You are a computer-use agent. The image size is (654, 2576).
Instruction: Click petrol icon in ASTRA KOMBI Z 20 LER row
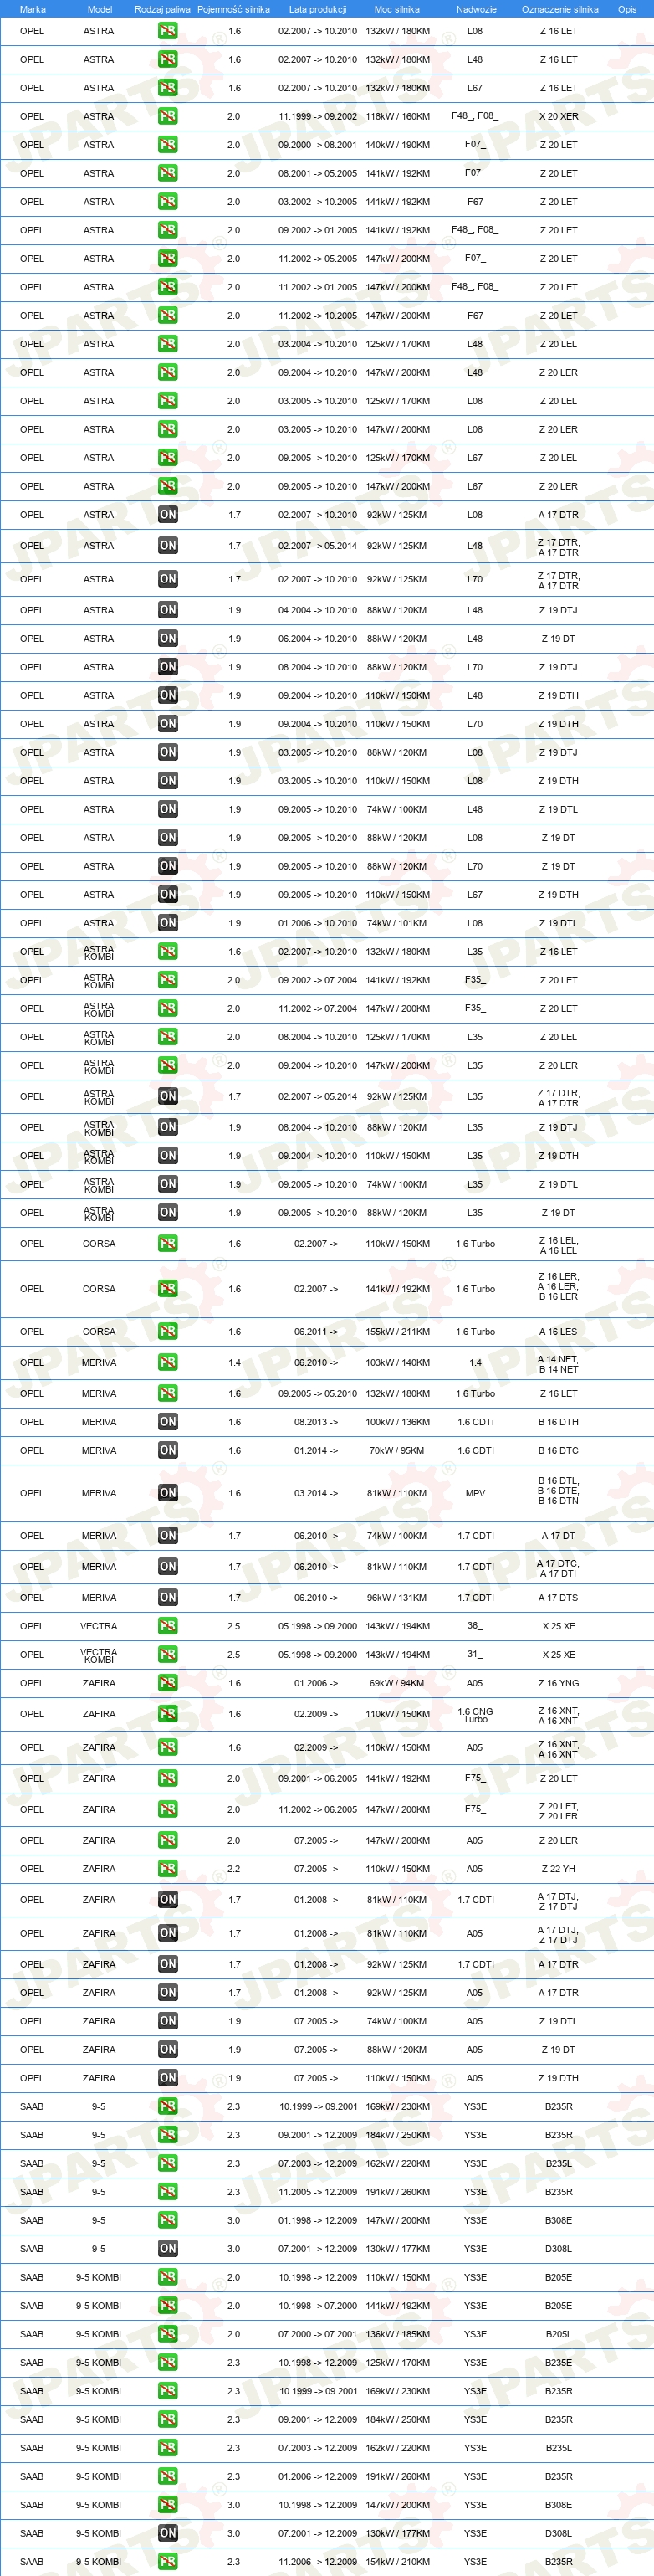click(x=168, y=1066)
